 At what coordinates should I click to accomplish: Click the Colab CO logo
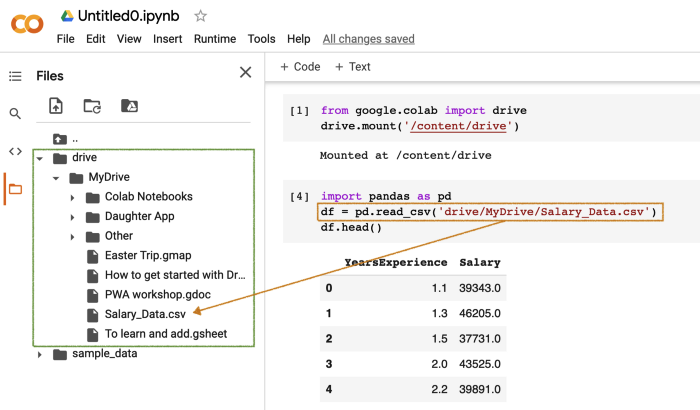pyautogui.click(x=27, y=24)
